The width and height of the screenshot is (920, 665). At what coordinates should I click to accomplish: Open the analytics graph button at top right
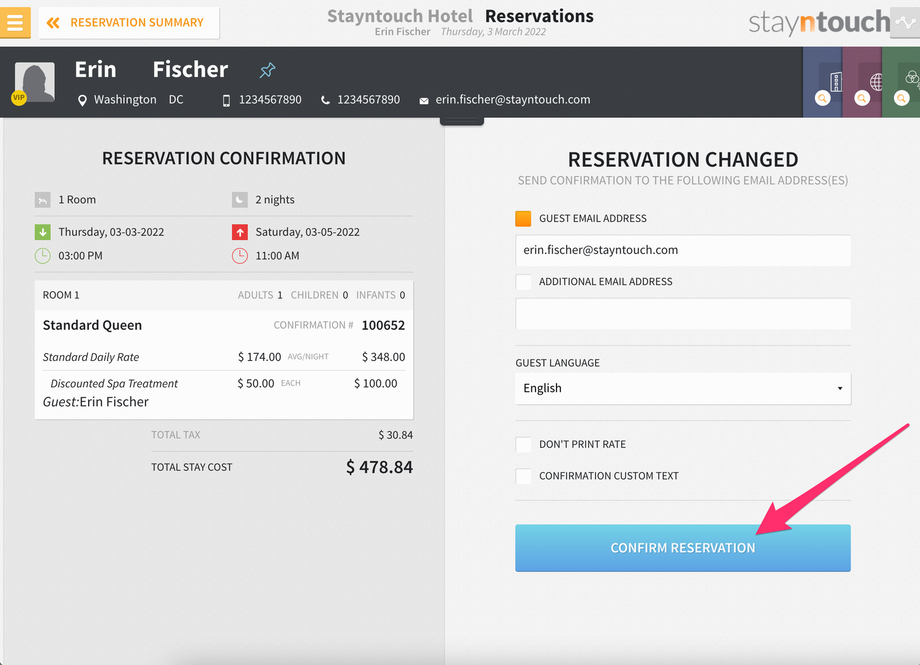(906, 23)
